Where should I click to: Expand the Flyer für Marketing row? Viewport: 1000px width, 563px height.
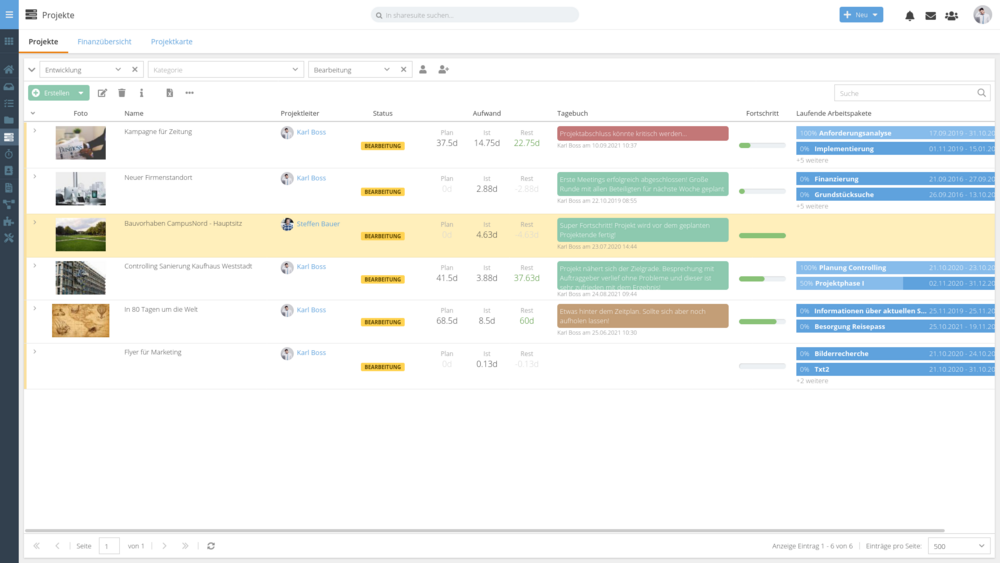coord(34,351)
